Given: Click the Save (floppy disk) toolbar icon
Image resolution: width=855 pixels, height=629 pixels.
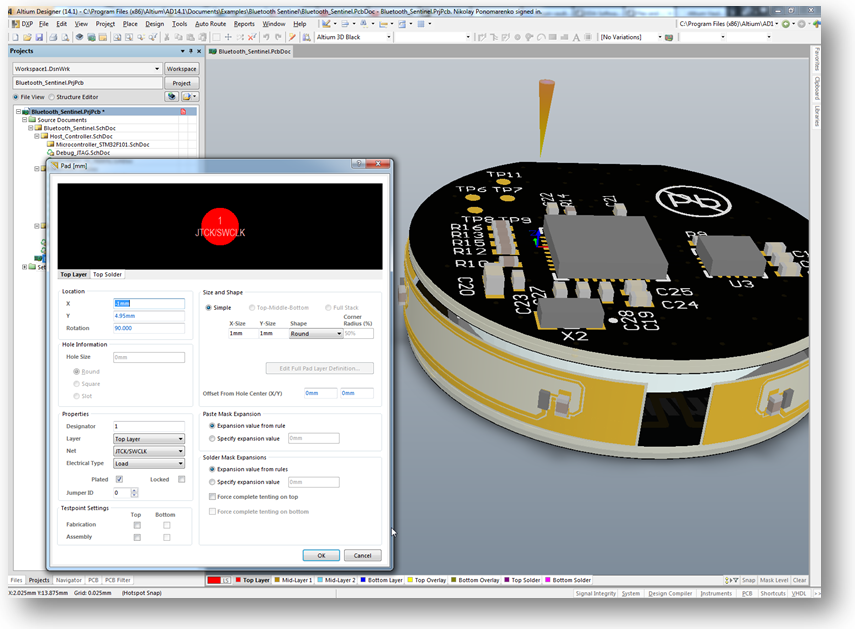Looking at the screenshot, I should [39, 37].
